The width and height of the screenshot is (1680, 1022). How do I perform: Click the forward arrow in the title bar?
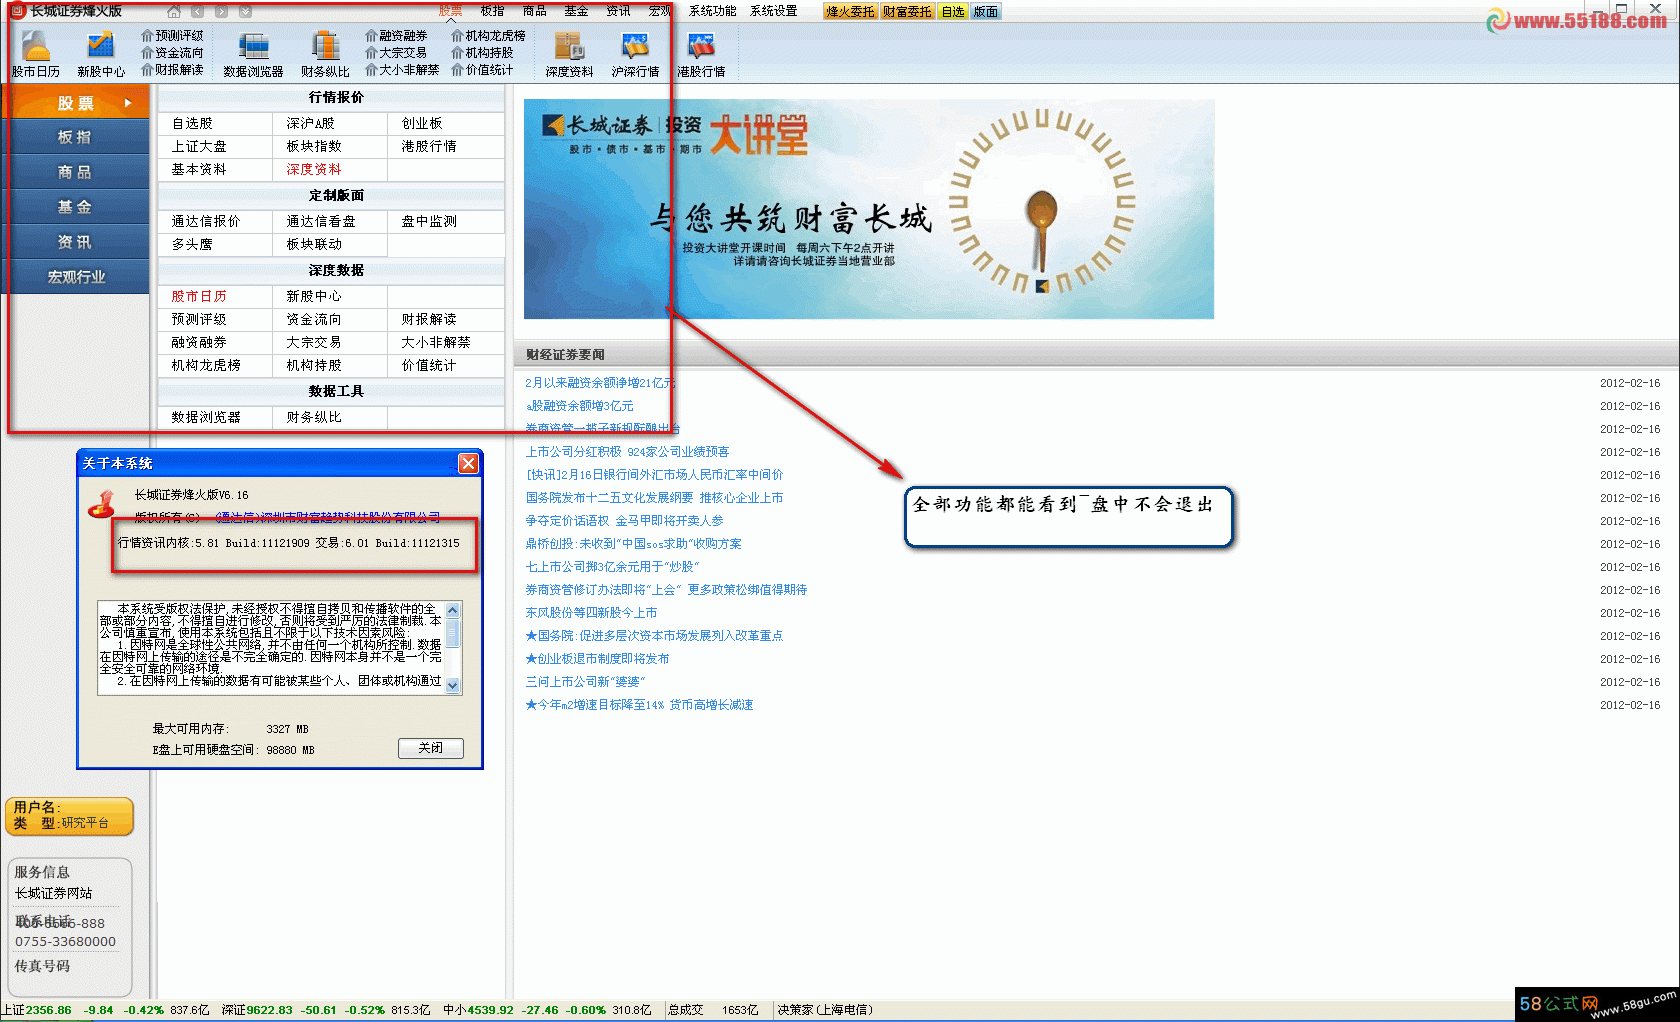coord(221,11)
